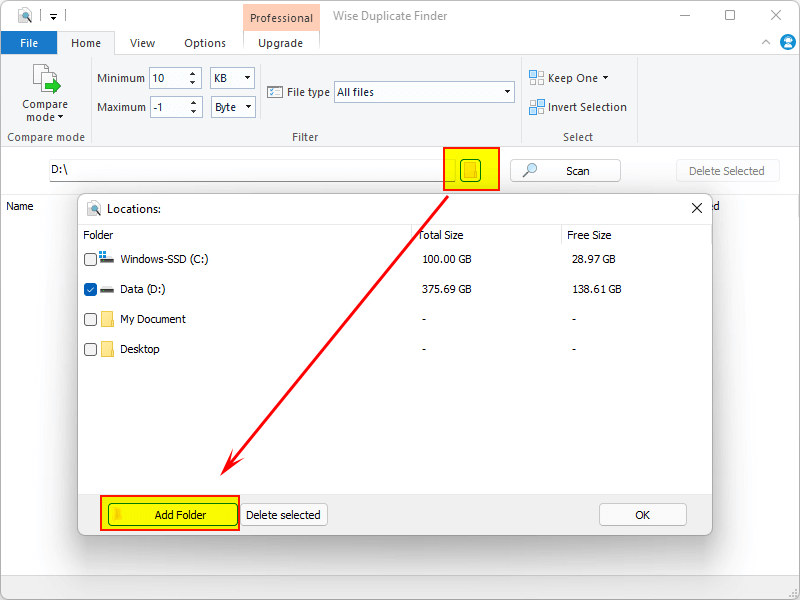This screenshot has height=600, width=800.
Task: Click the folder browse icon next to path
Action: 470,170
